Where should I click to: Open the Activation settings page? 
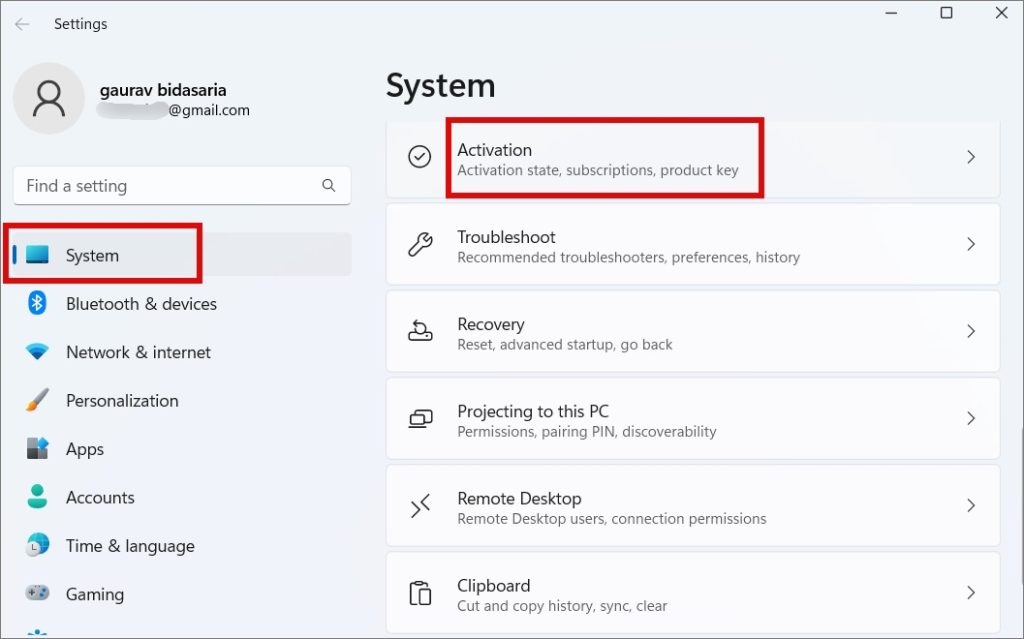[693, 157]
